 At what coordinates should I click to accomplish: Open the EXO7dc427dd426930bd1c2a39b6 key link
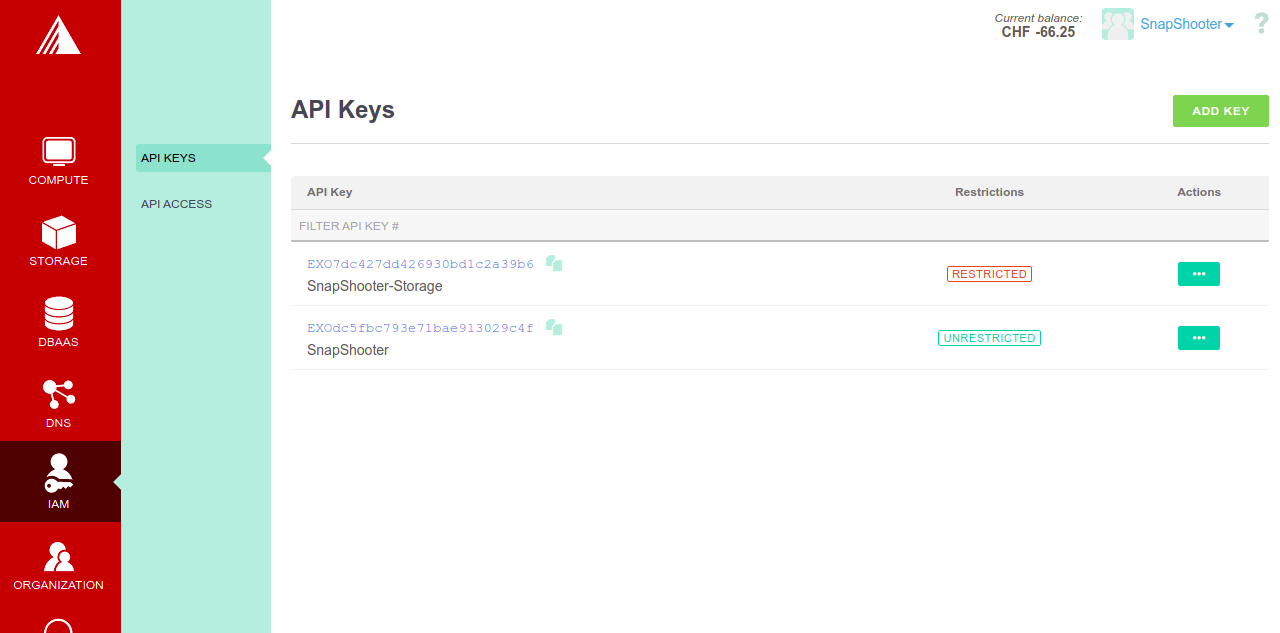click(420, 264)
